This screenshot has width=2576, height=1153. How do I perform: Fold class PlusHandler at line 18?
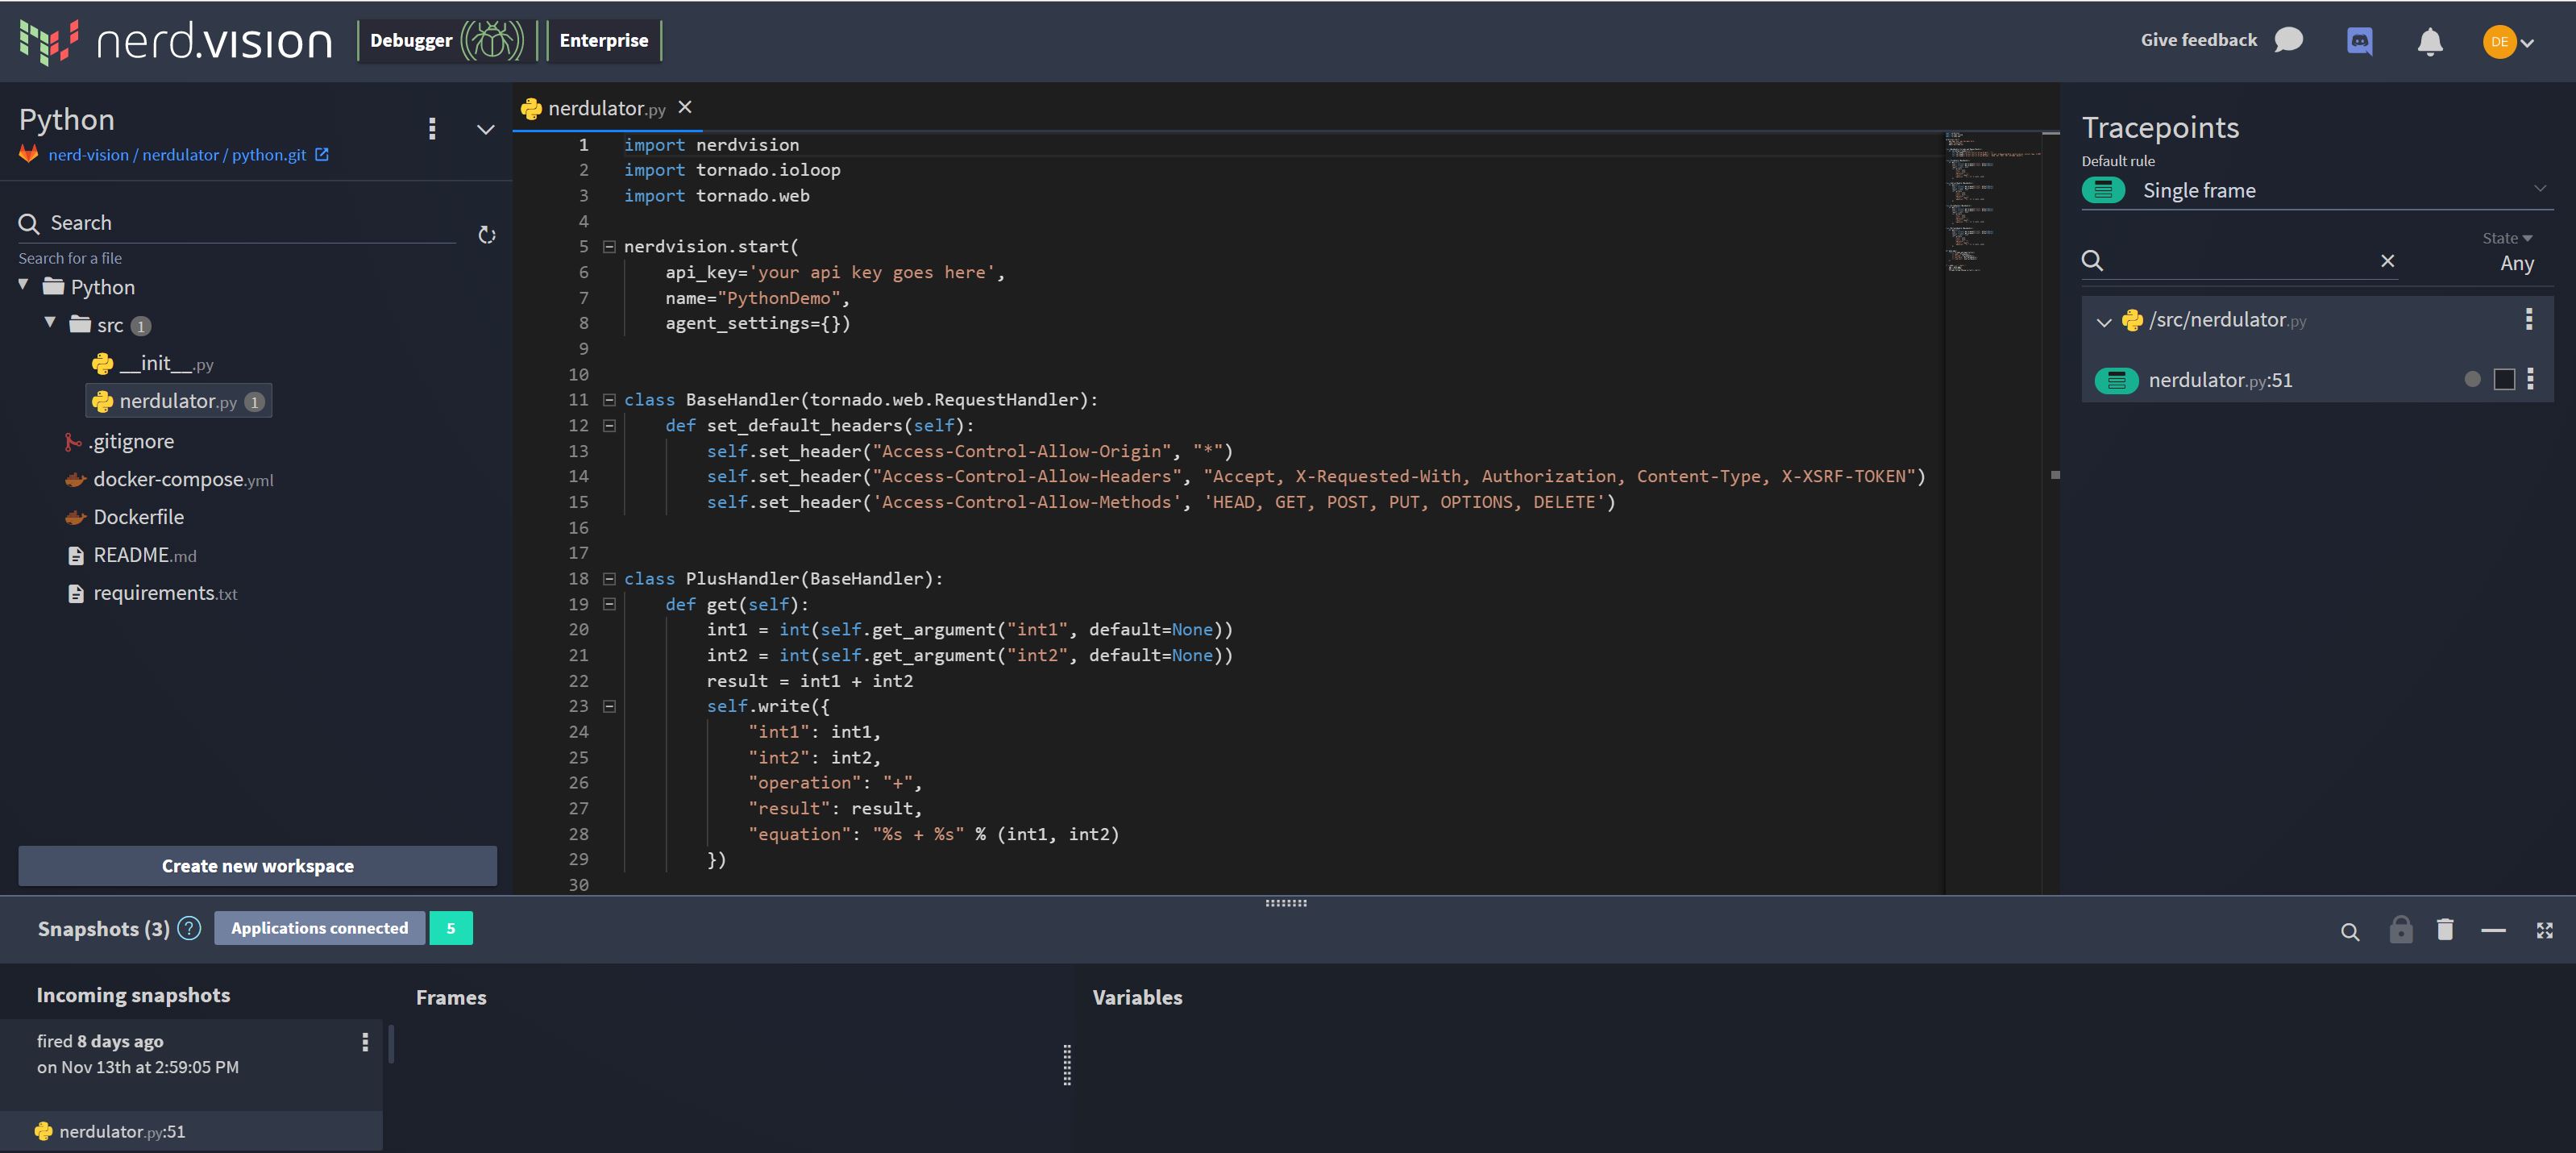click(x=609, y=578)
